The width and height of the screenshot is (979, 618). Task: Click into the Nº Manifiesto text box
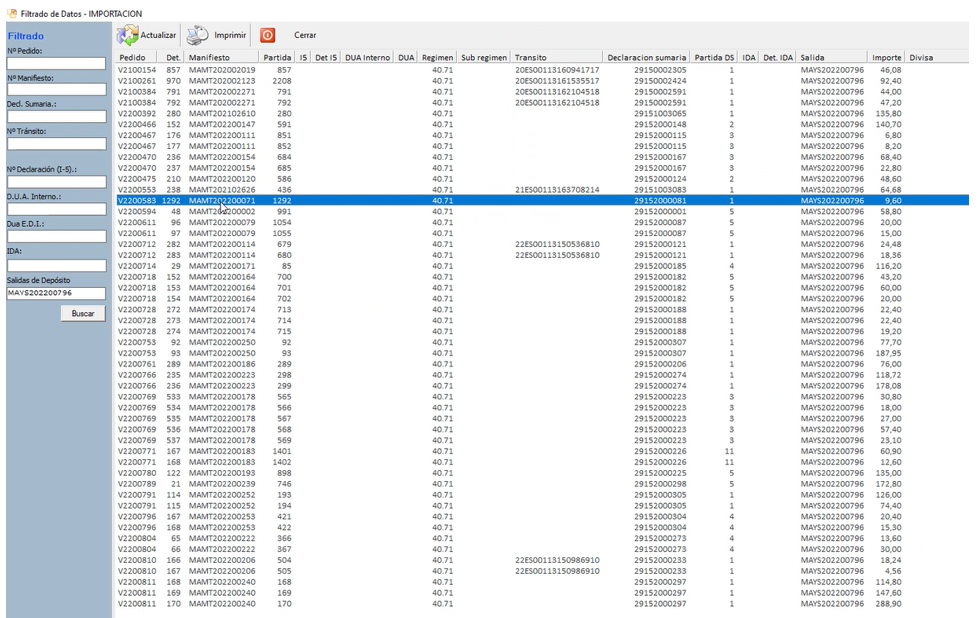[56, 90]
